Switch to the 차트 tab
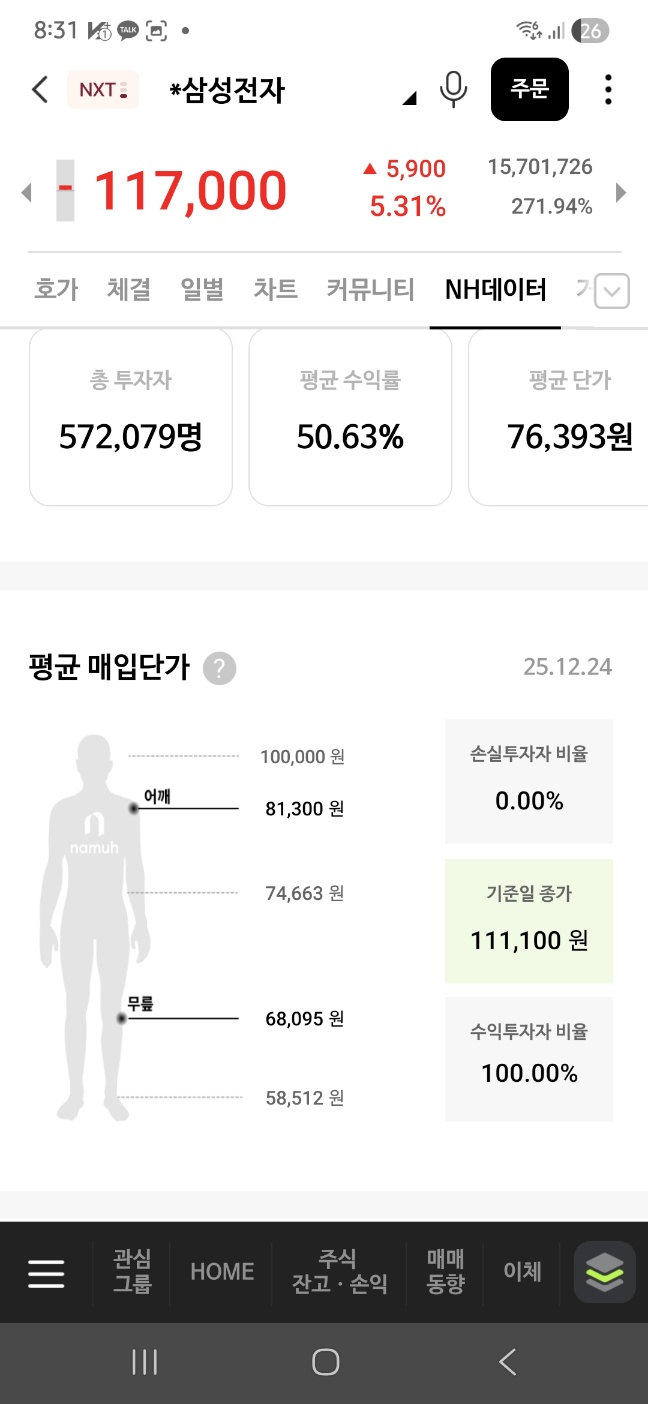This screenshot has width=648, height=1404. (x=275, y=290)
